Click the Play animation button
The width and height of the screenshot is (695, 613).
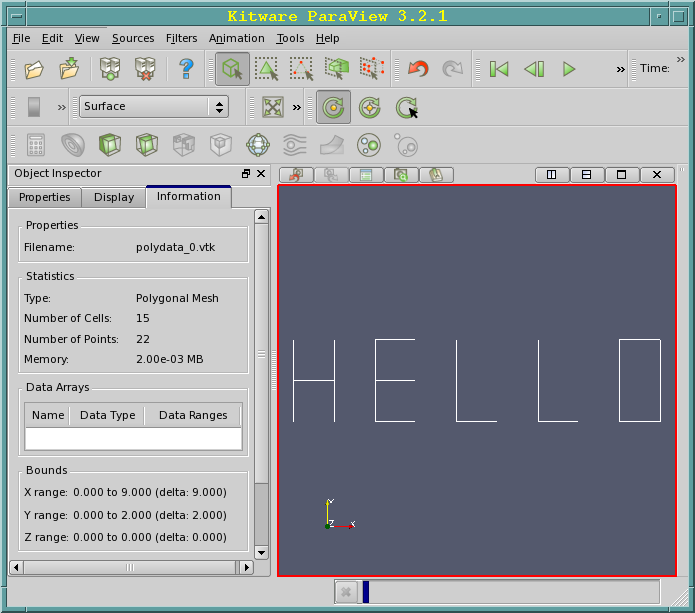tap(569, 69)
